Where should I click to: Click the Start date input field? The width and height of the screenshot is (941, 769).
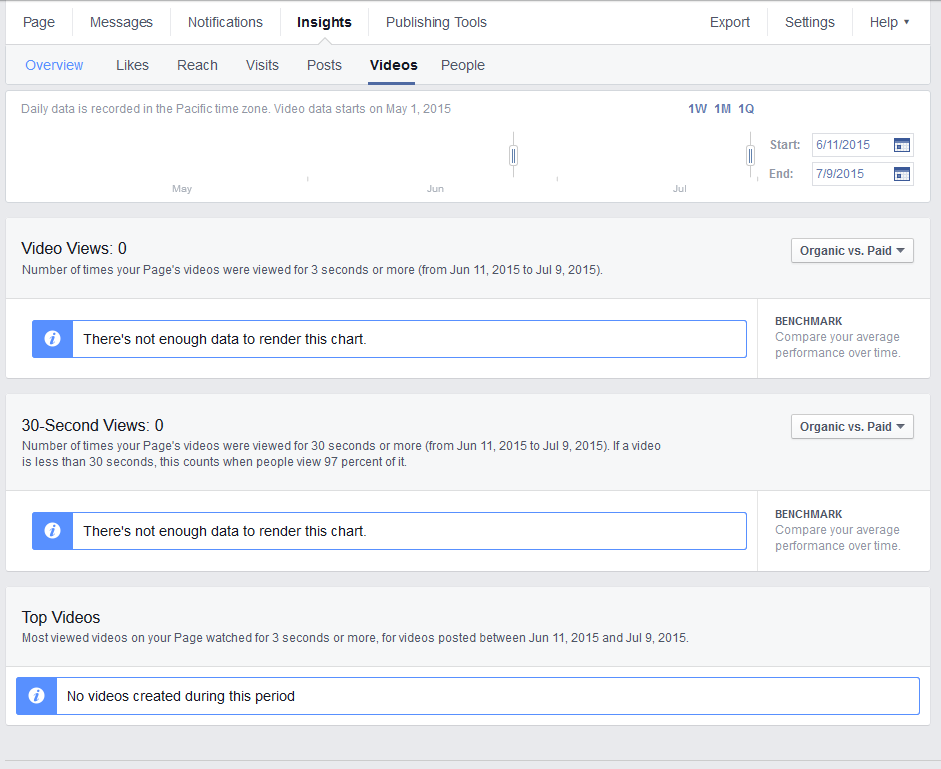coord(850,145)
